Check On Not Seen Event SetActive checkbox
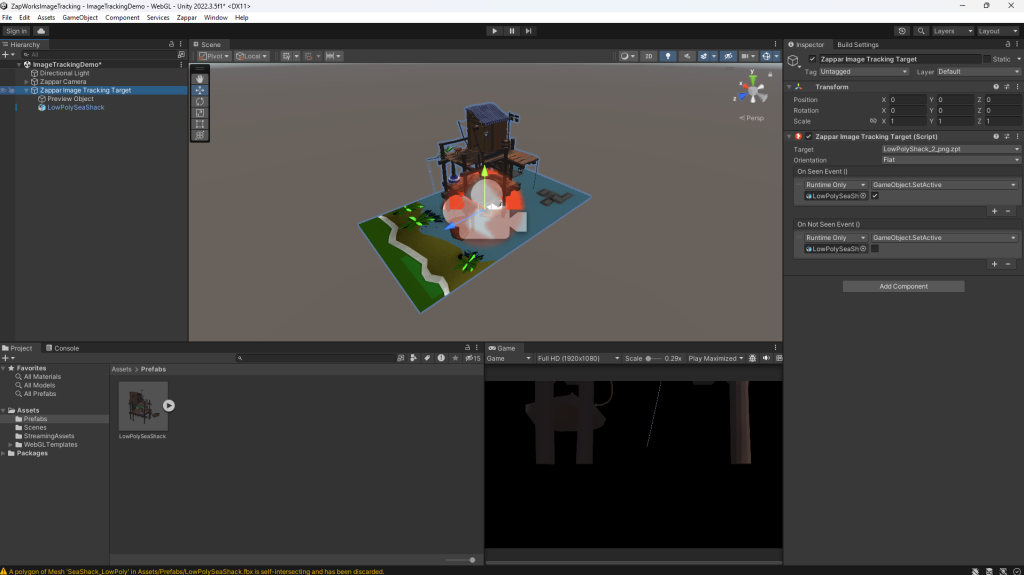 (x=875, y=249)
